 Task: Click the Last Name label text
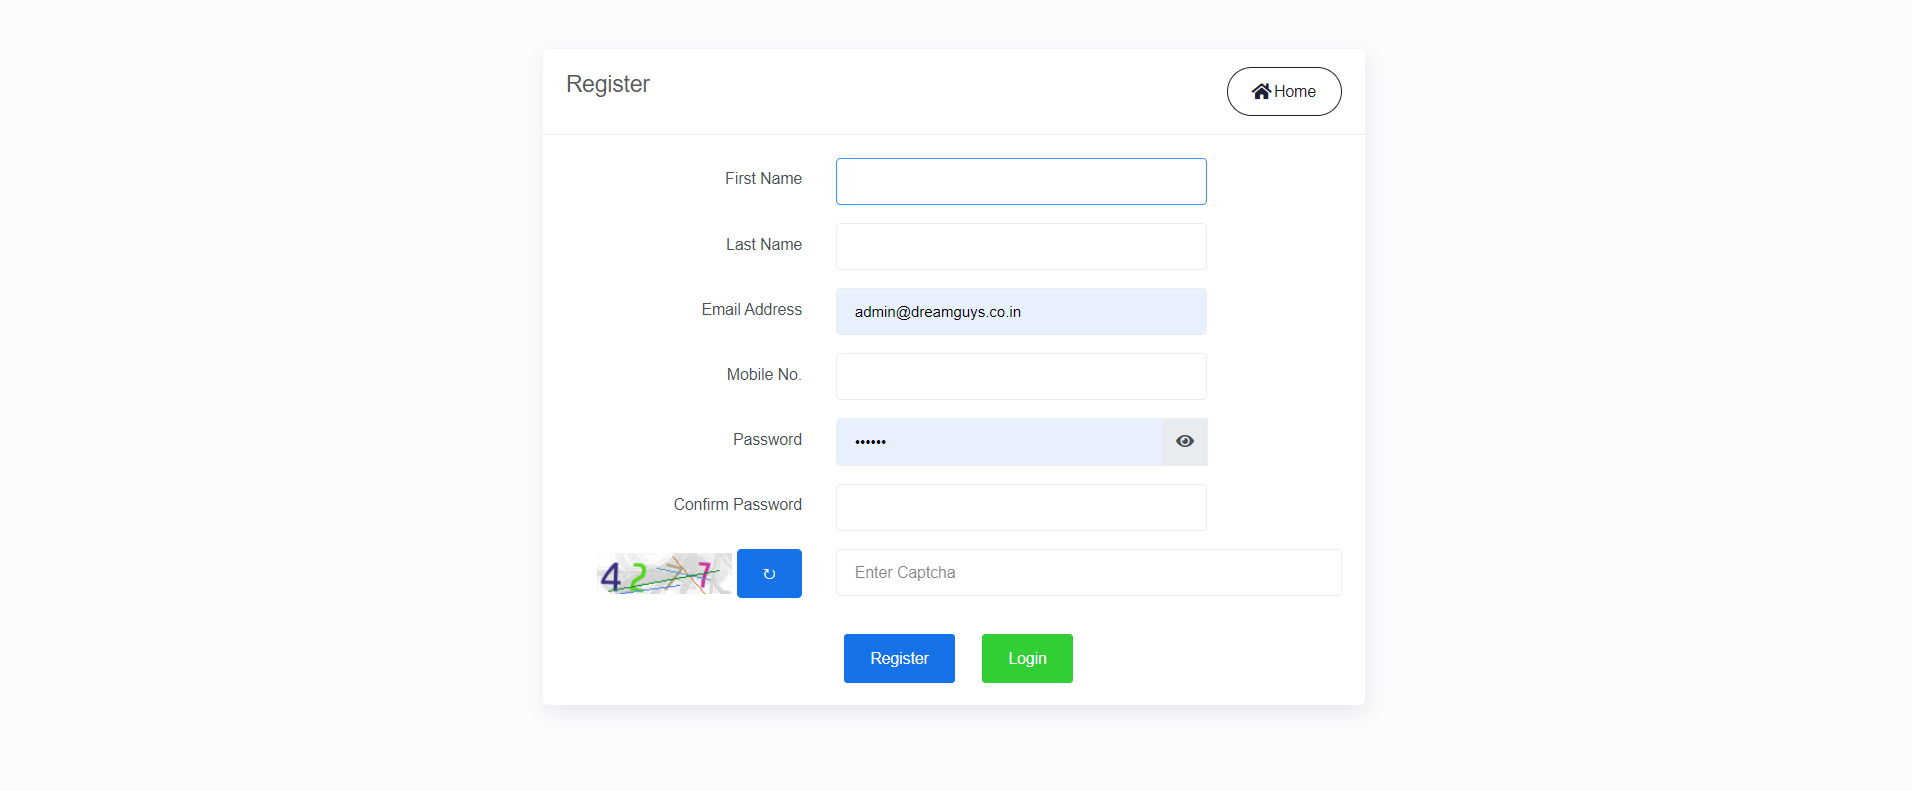(x=763, y=245)
